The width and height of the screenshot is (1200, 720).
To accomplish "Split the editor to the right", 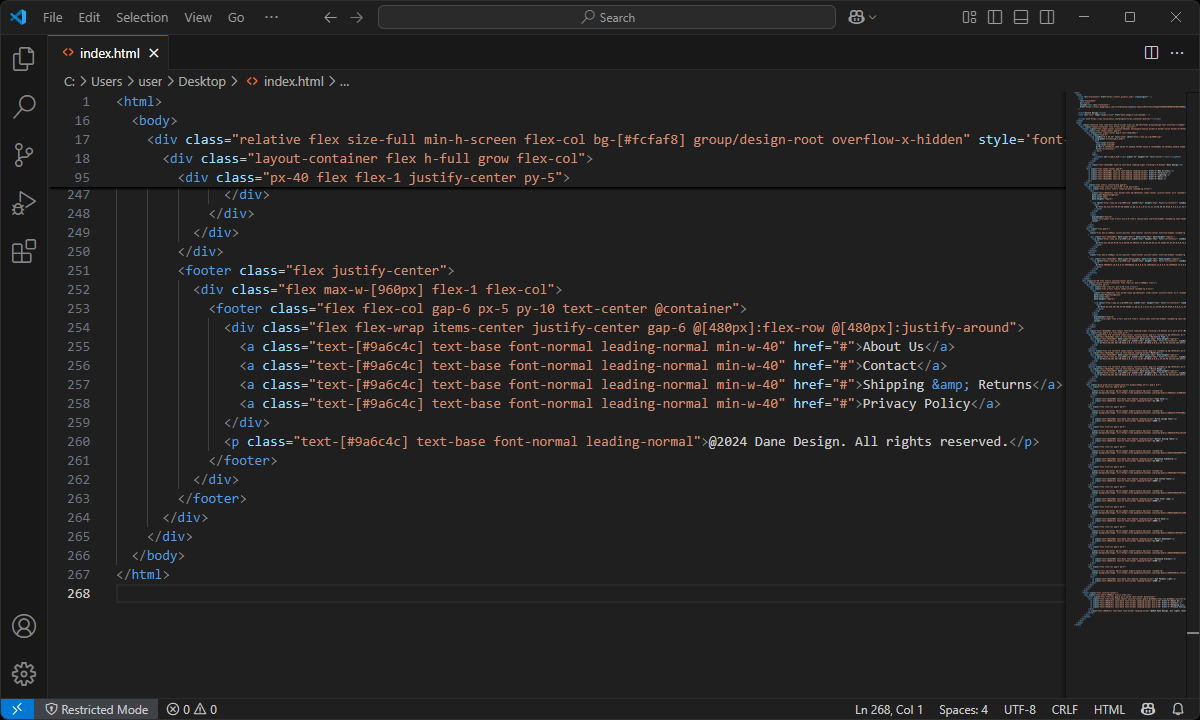I will [1151, 52].
